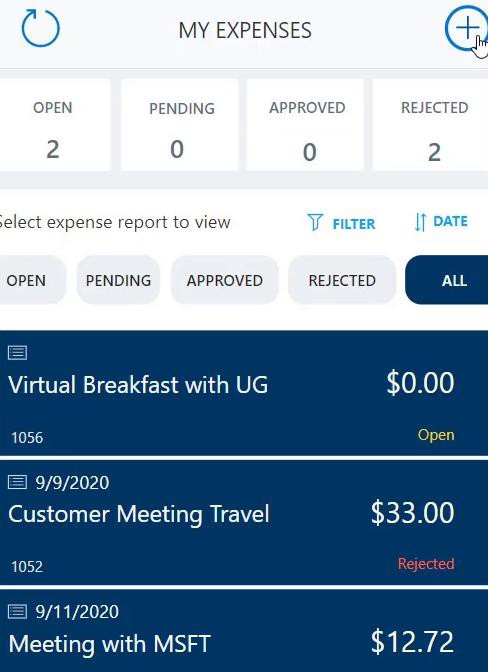
Task: Select the PENDING summary tile
Action: [180, 125]
